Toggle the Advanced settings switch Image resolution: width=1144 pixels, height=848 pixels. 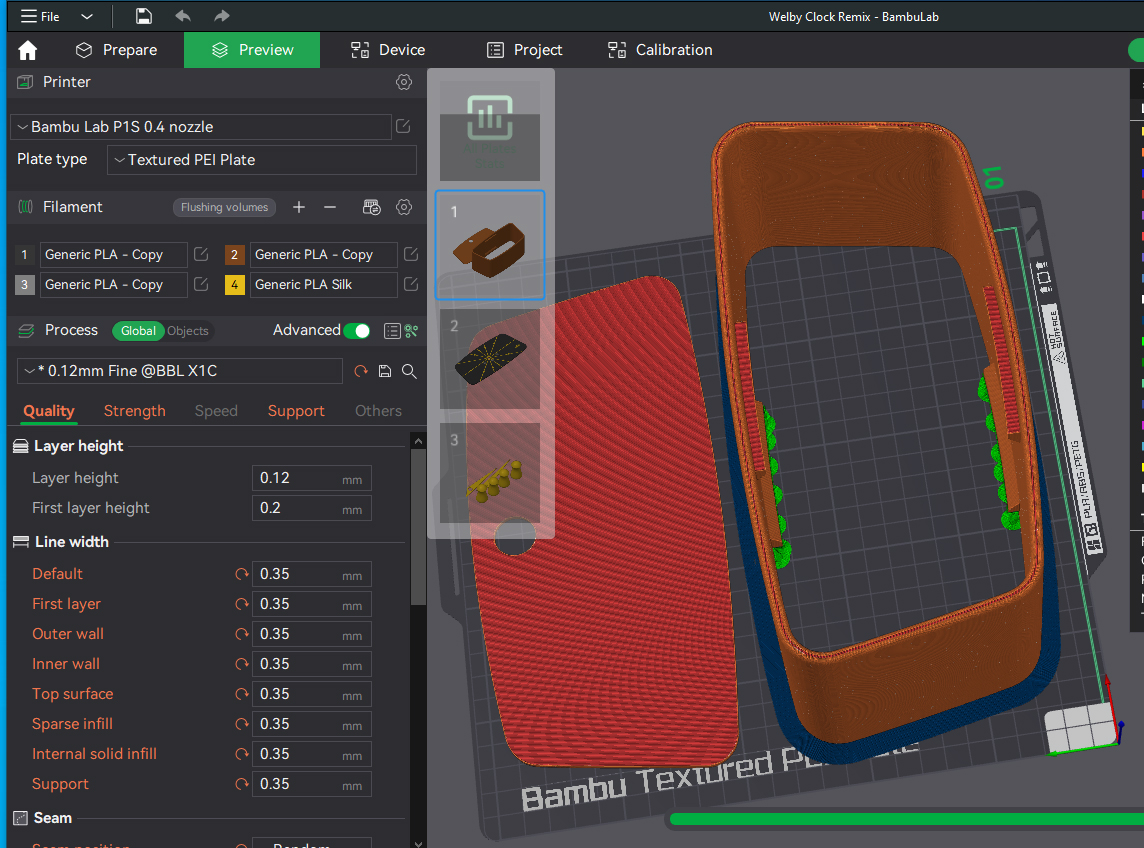coord(356,331)
